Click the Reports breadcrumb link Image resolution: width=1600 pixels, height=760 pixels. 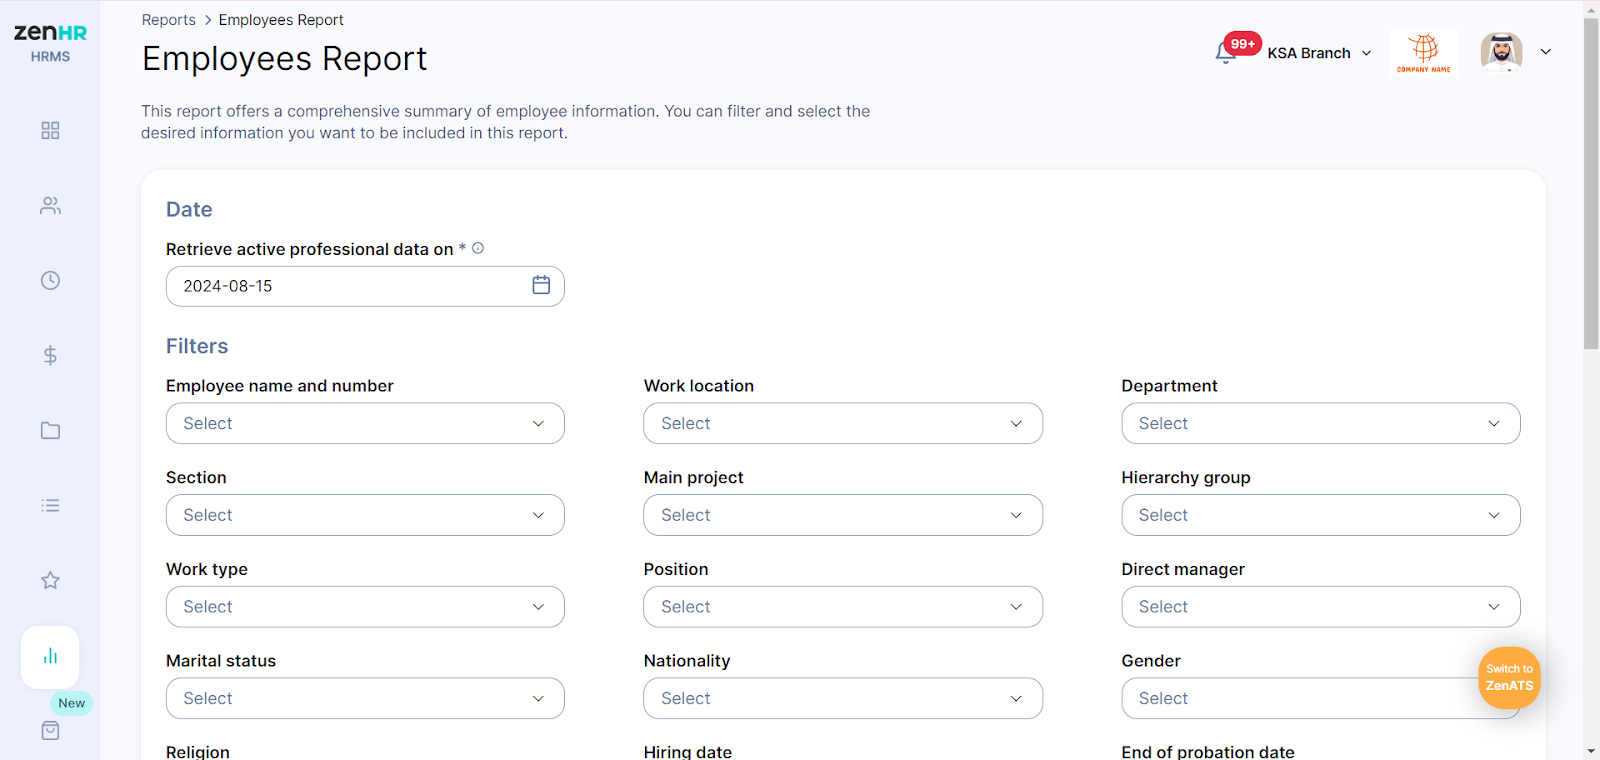[x=168, y=20]
